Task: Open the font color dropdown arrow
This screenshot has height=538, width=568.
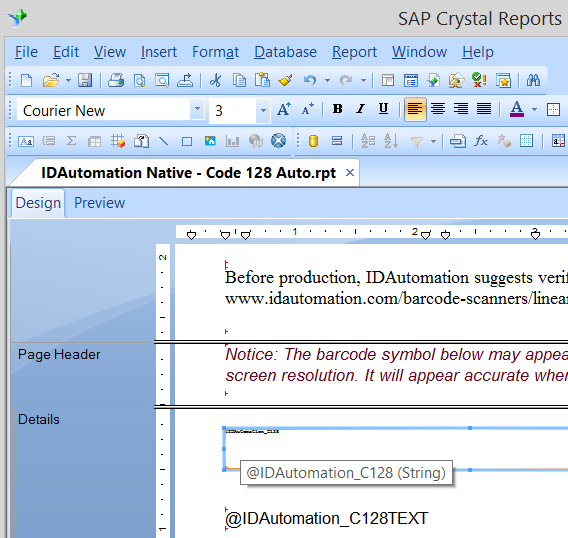Action: click(x=534, y=109)
